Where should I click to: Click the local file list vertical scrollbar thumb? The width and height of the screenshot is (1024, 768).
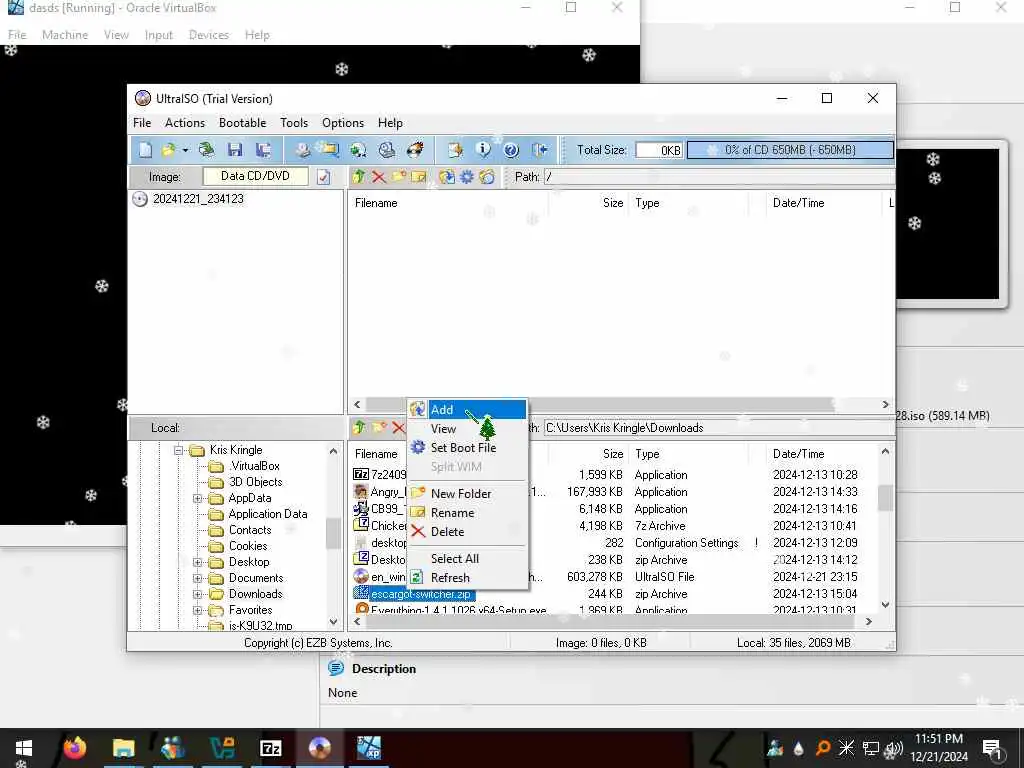885,498
